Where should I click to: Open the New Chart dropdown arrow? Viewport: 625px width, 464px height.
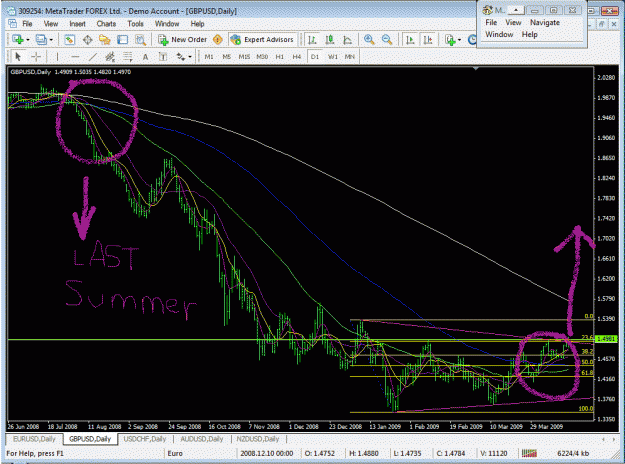(28, 40)
